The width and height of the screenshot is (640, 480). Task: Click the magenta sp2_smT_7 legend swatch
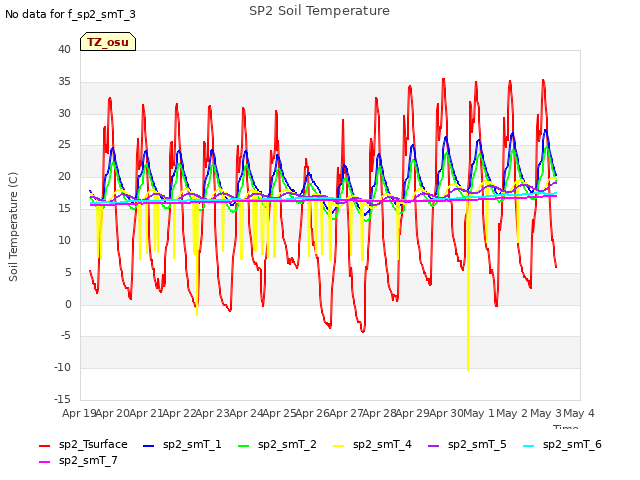tap(44, 462)
